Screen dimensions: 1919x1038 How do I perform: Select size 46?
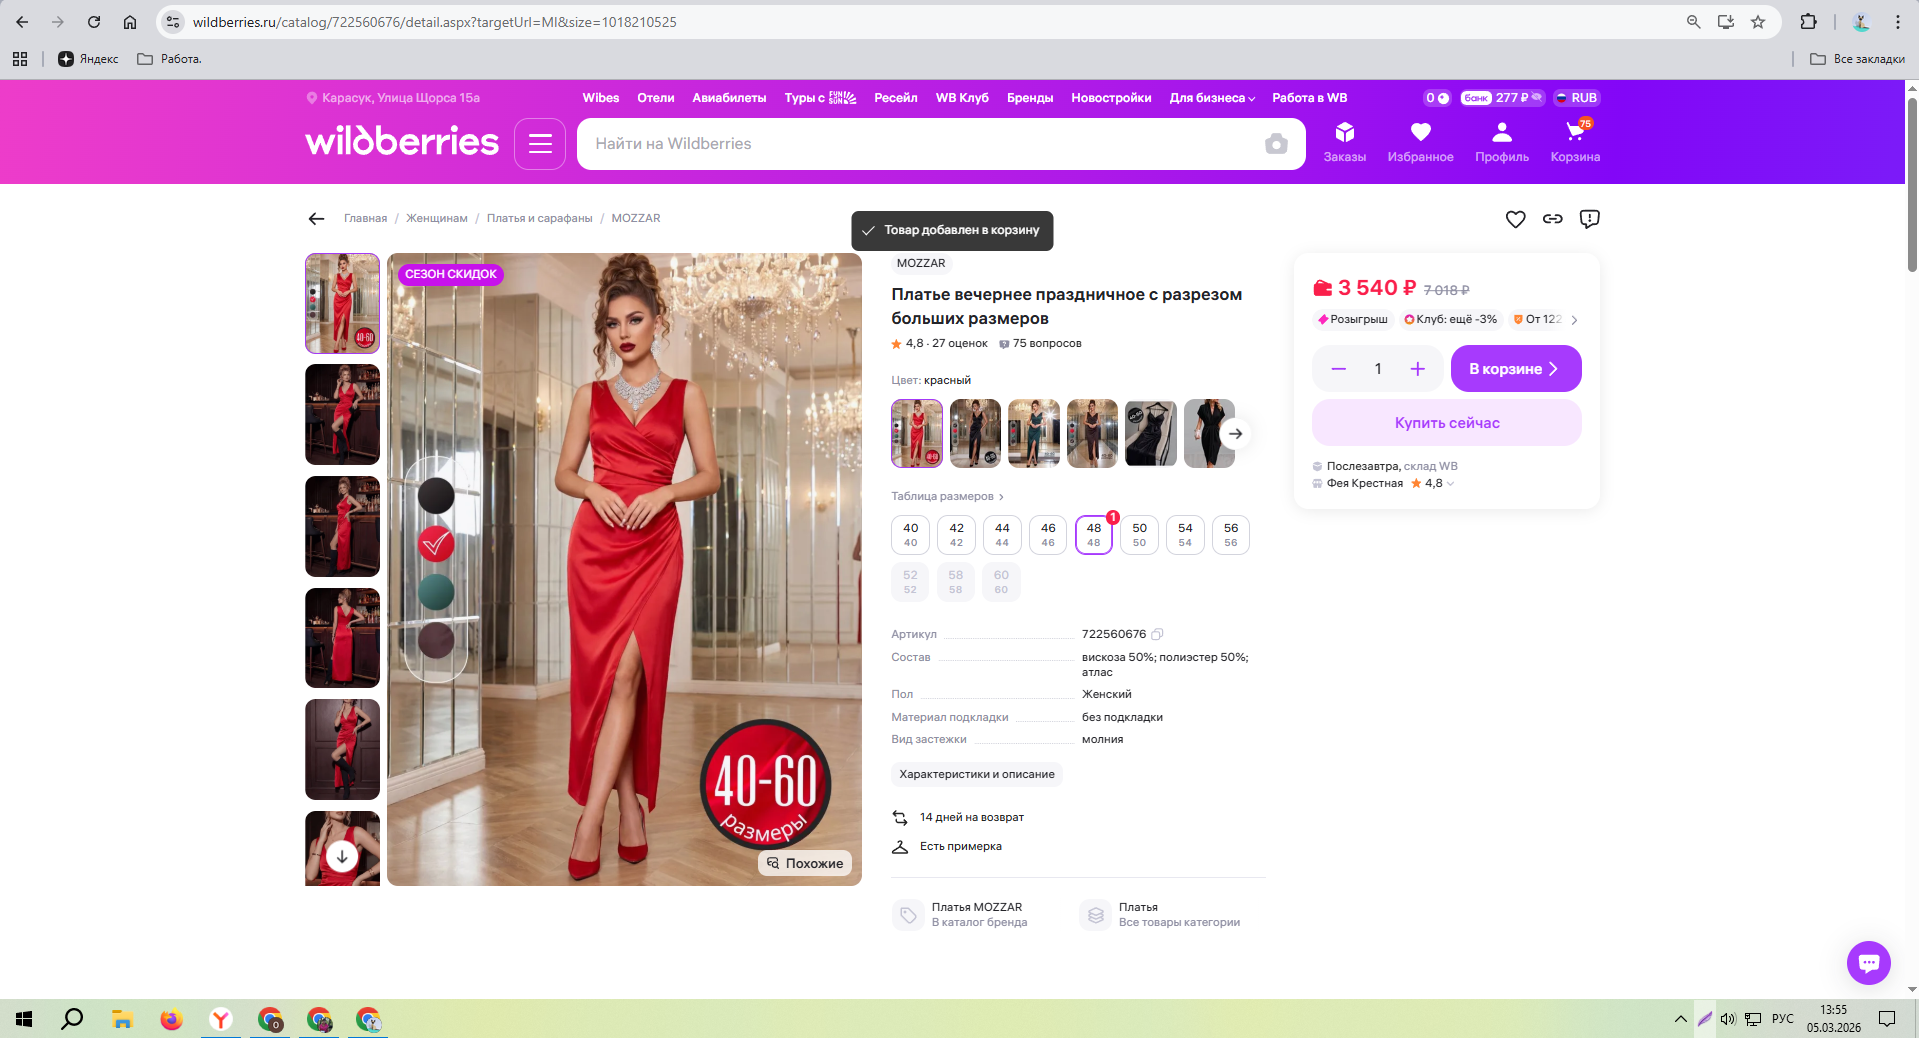tap(1048, 535)
